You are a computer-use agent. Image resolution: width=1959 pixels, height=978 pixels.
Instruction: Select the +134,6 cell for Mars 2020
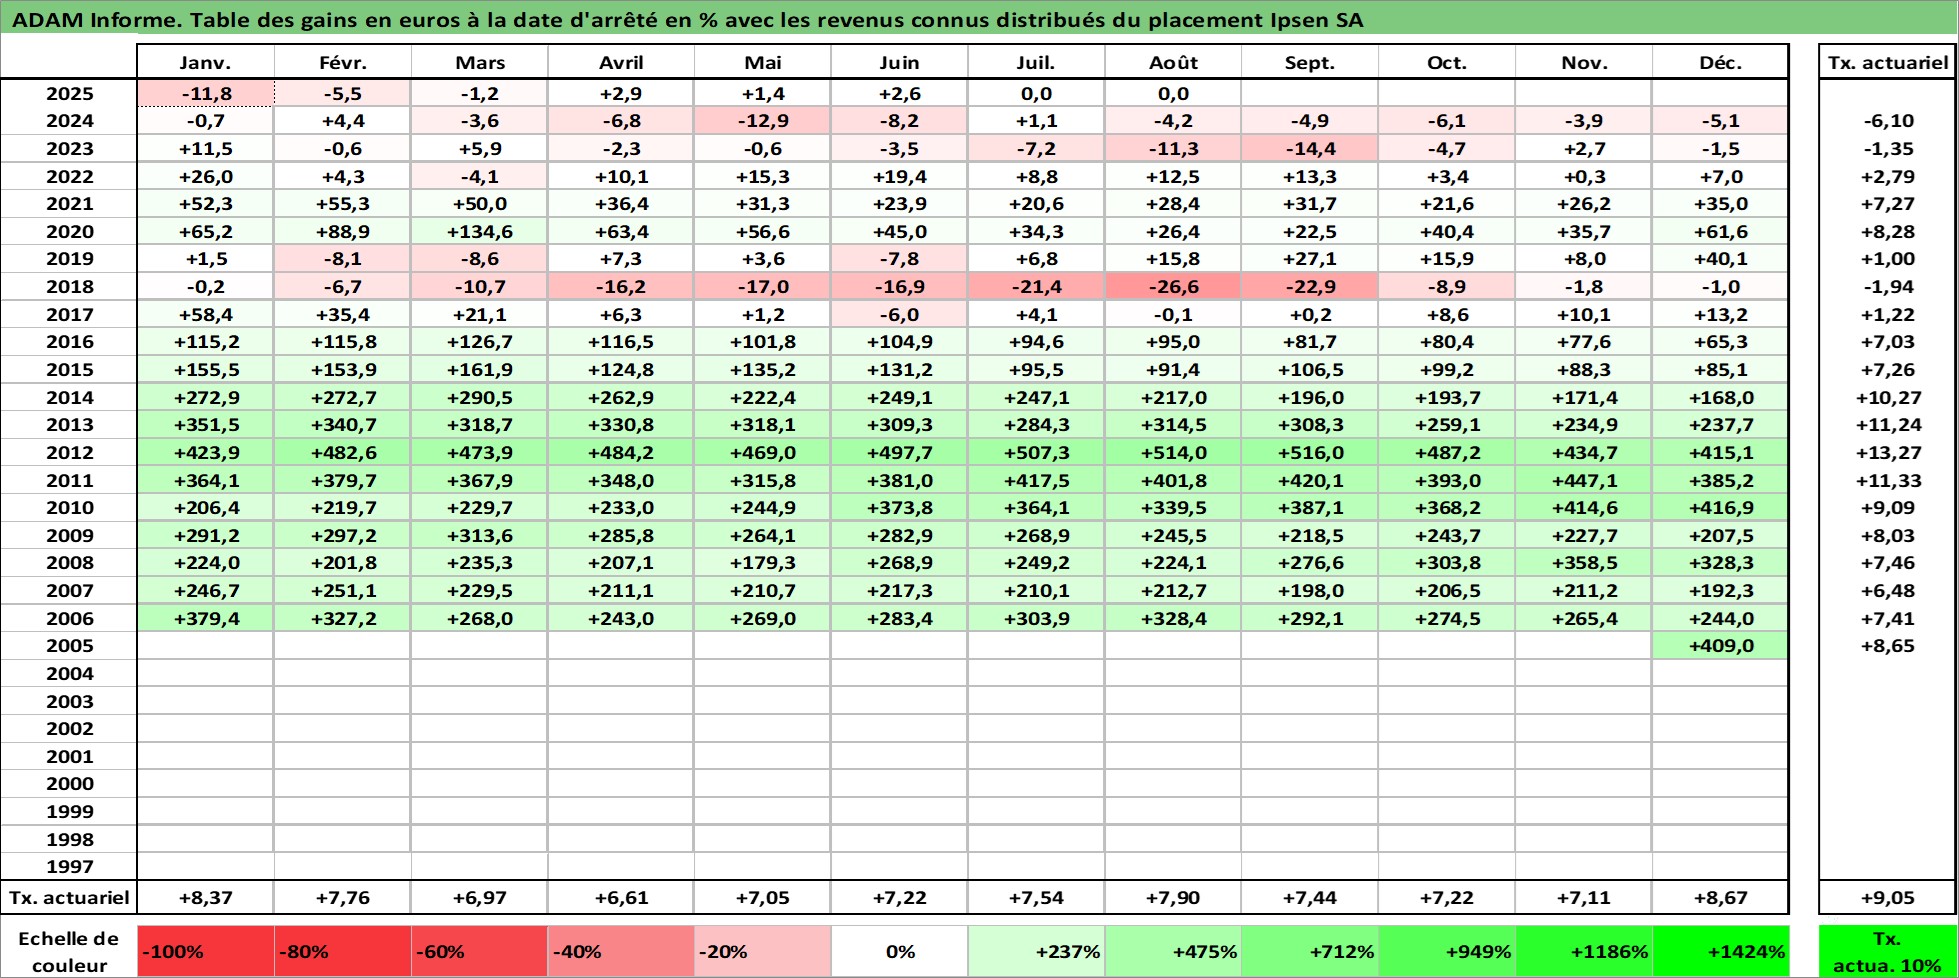(x=479, y=231)
